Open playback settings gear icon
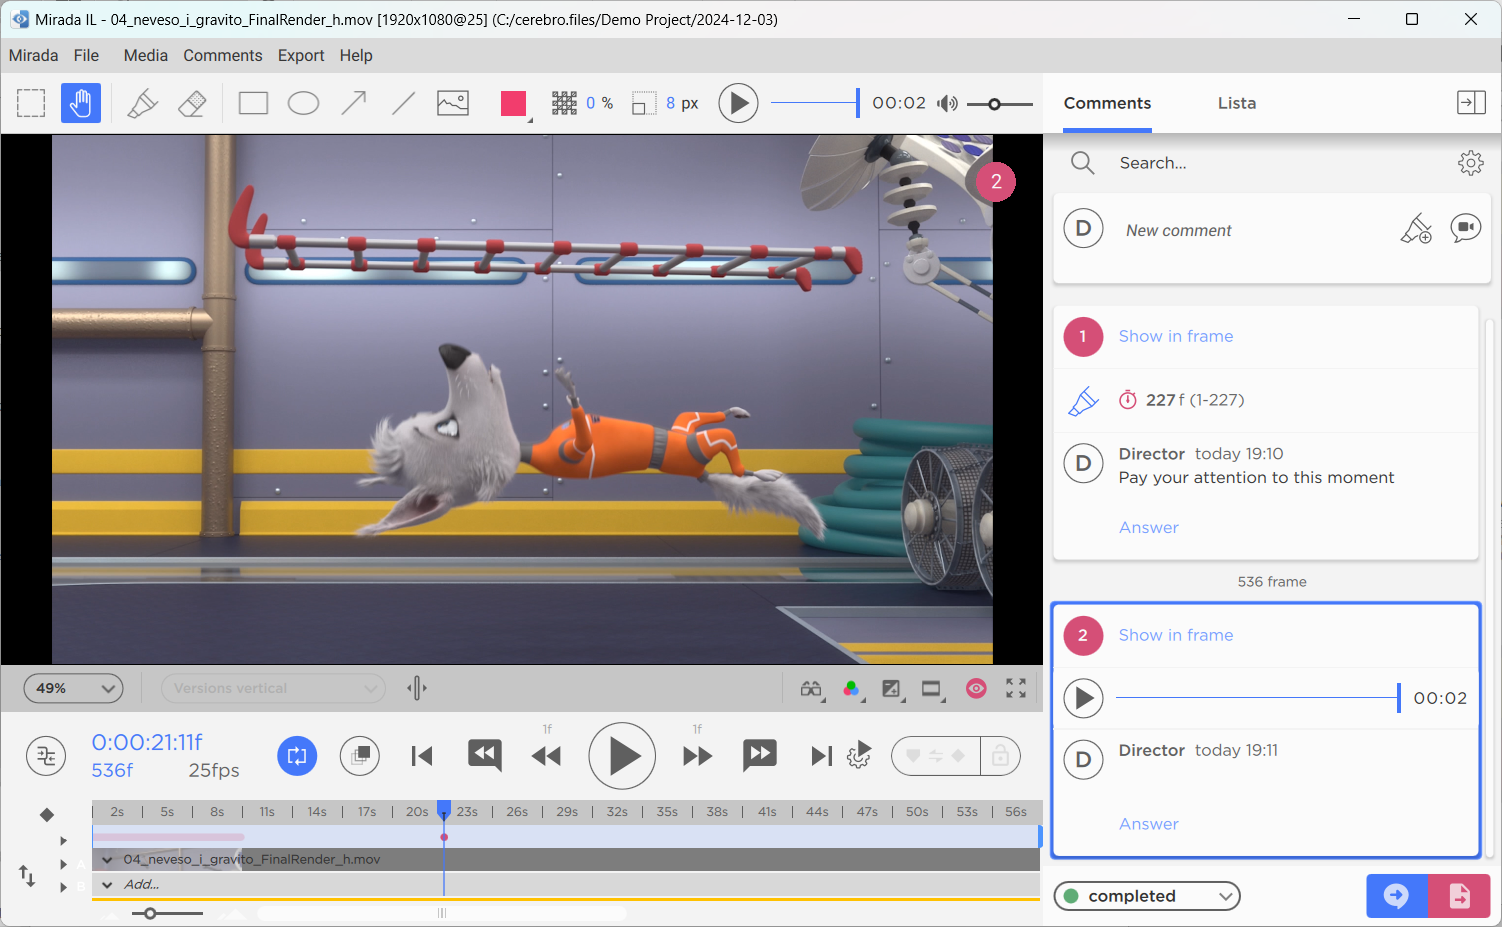The height and width of the screenshot is (927, 1502). click(859, 756)
